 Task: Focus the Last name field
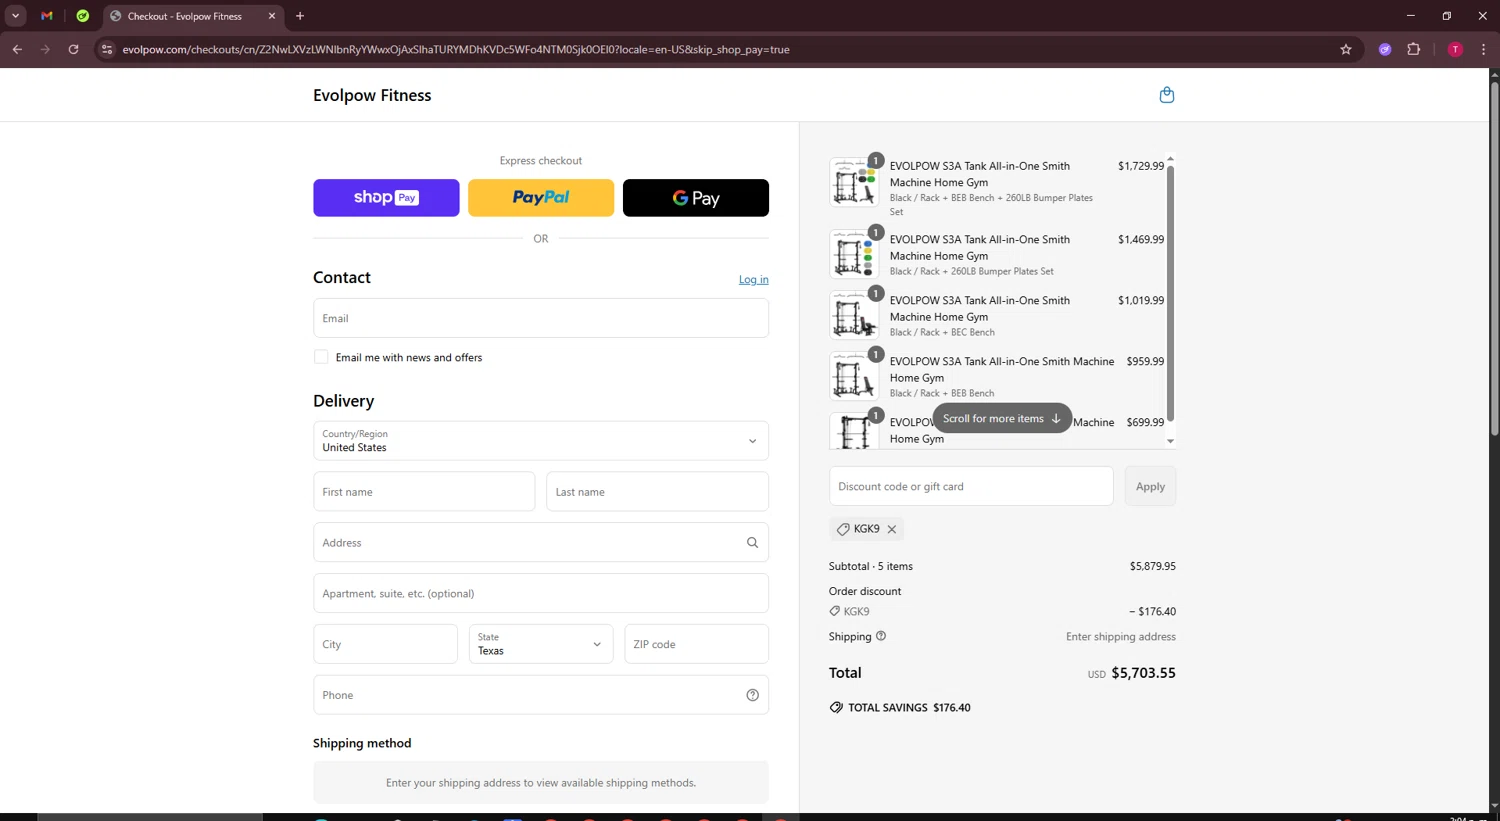(657, 492)
